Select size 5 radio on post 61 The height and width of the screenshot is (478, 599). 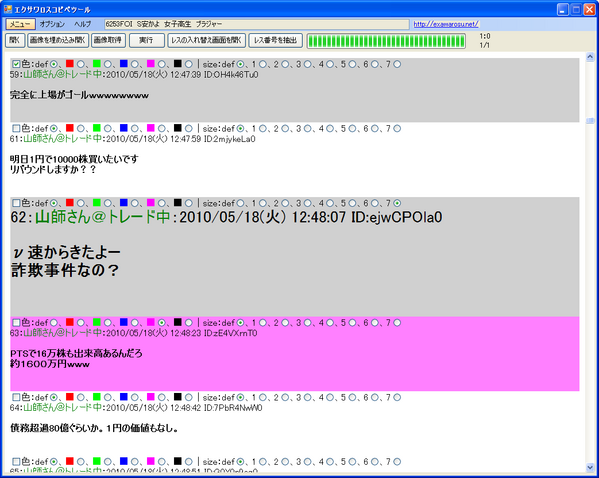[352, 128]
